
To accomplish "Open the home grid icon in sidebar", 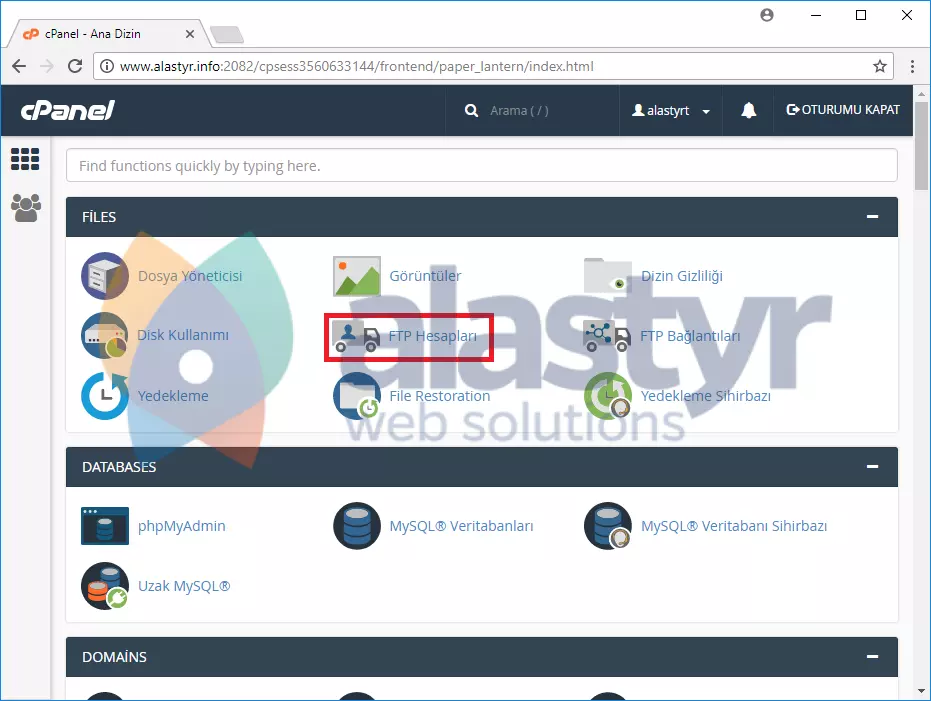I will pos(25,159).
